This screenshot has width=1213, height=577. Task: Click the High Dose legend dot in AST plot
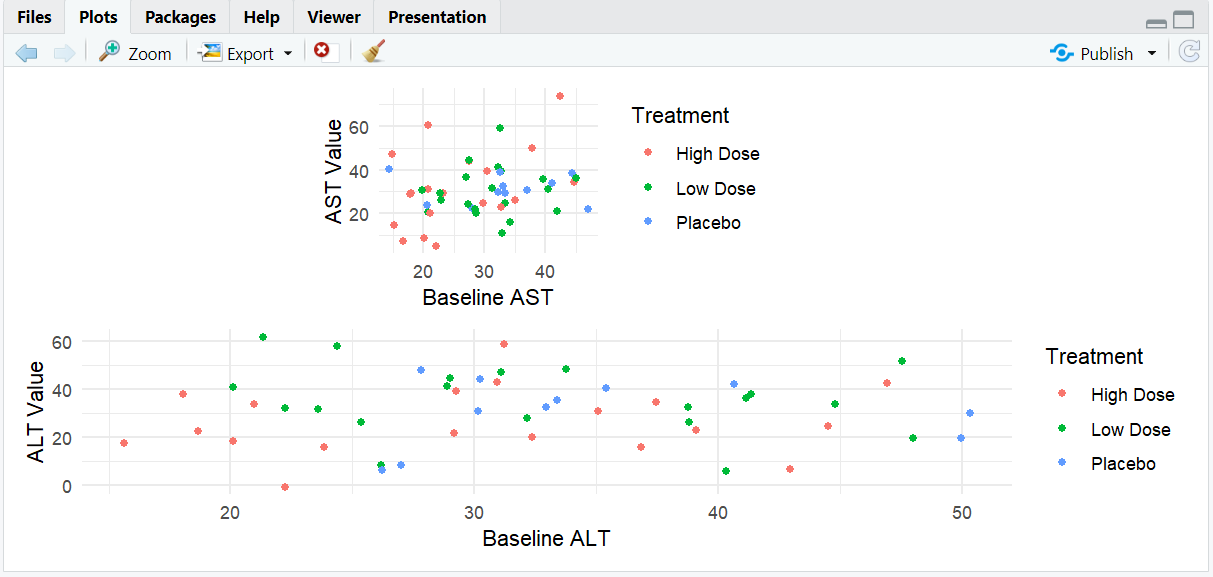tap(648, 153)
